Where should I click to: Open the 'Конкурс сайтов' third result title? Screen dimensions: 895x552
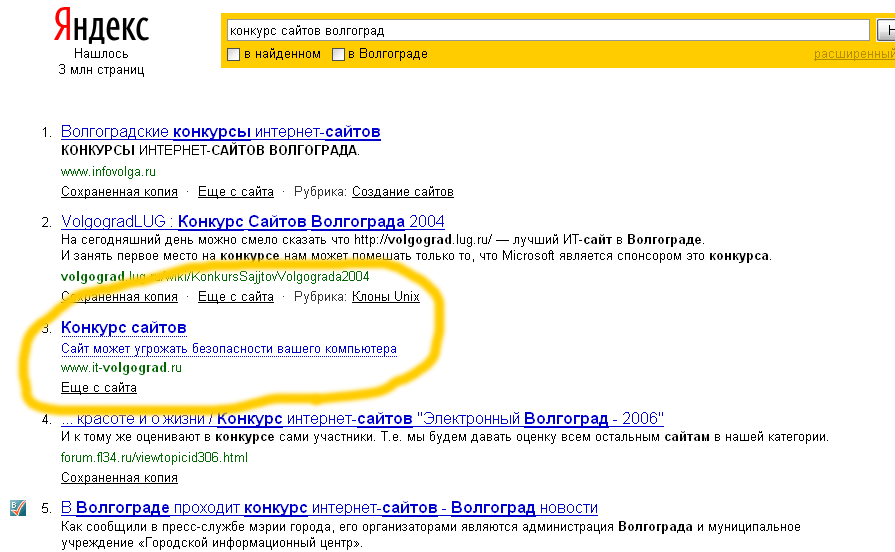click(x=123, y=328)
